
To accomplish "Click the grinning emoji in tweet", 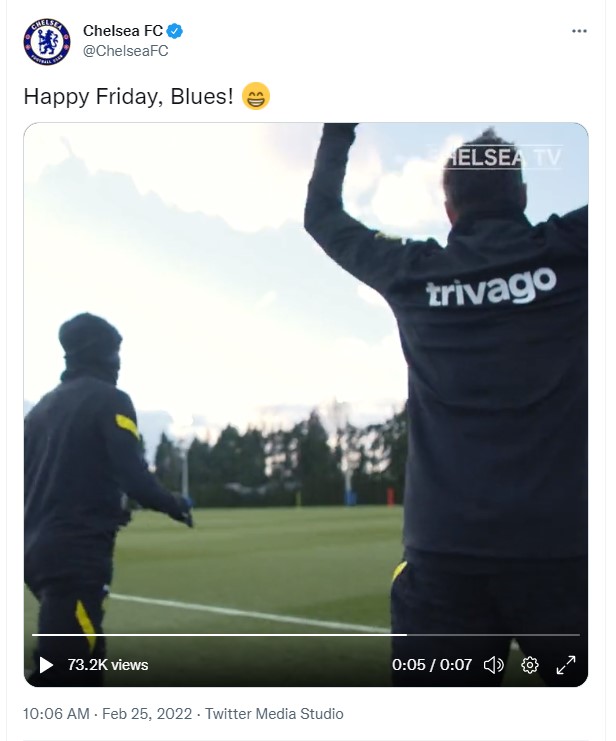I will point(256,96).
